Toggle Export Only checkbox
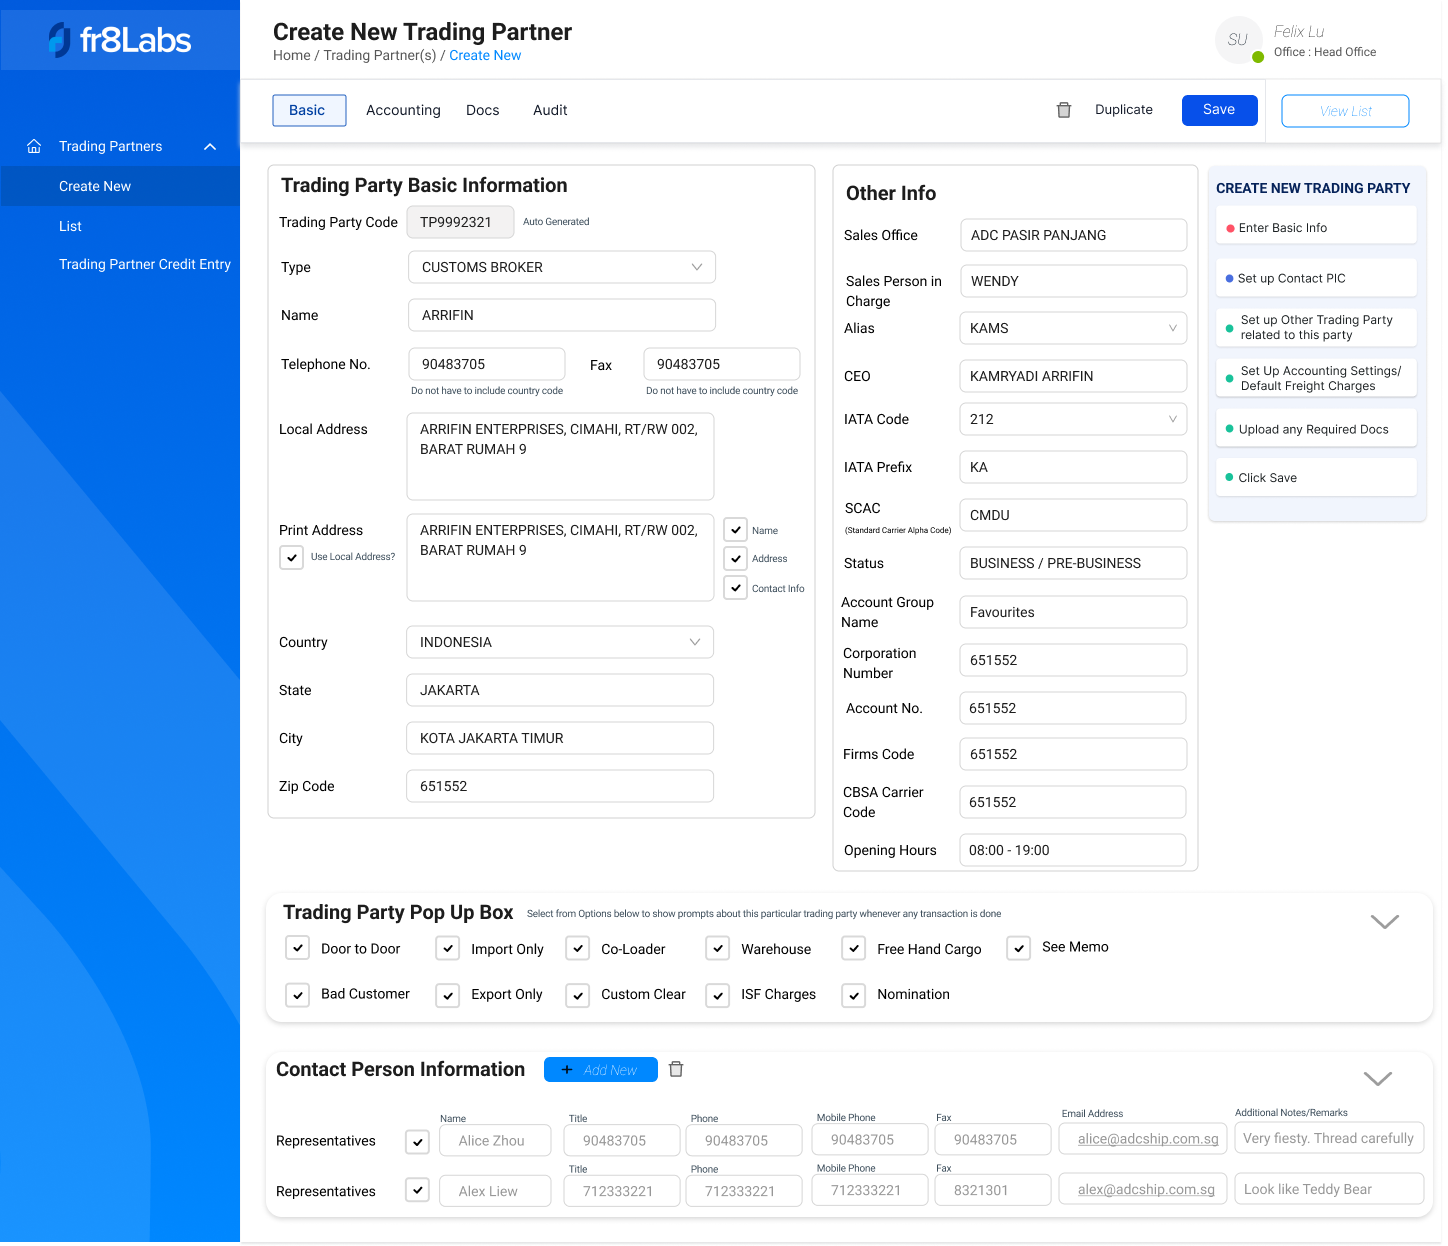 point(448,995)
